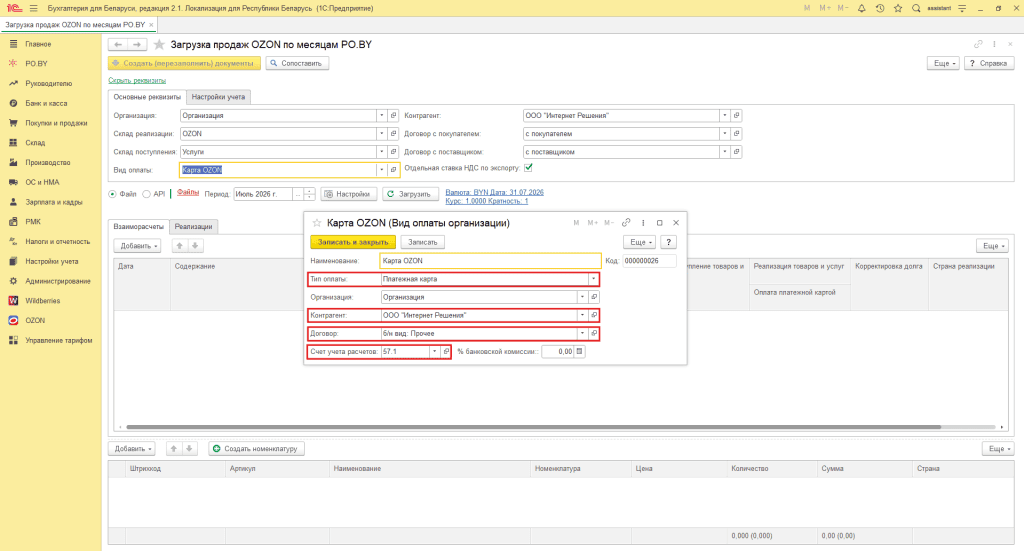Add this form to favorites star
The width and height of the screenshot is (1024, 551).
[159, 44]
